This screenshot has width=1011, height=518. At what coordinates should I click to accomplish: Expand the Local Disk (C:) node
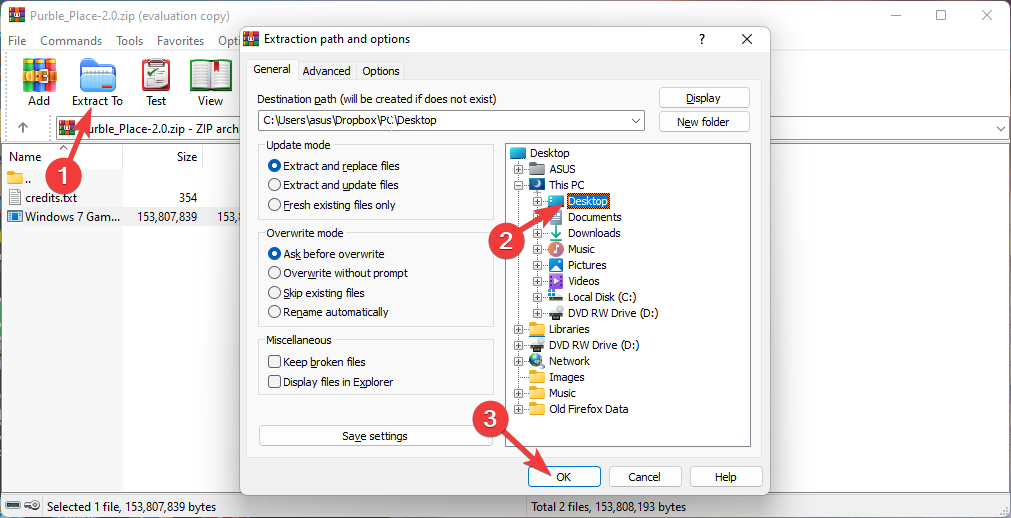(537, 297)
